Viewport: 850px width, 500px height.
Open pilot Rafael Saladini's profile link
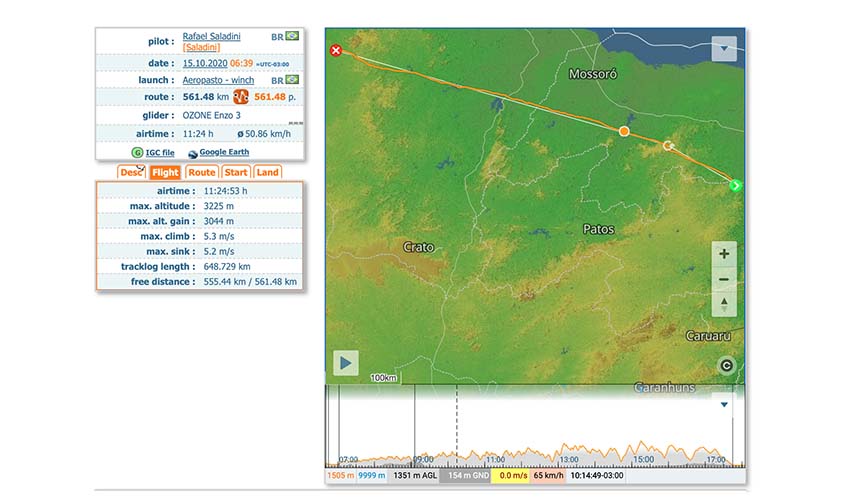211,36
